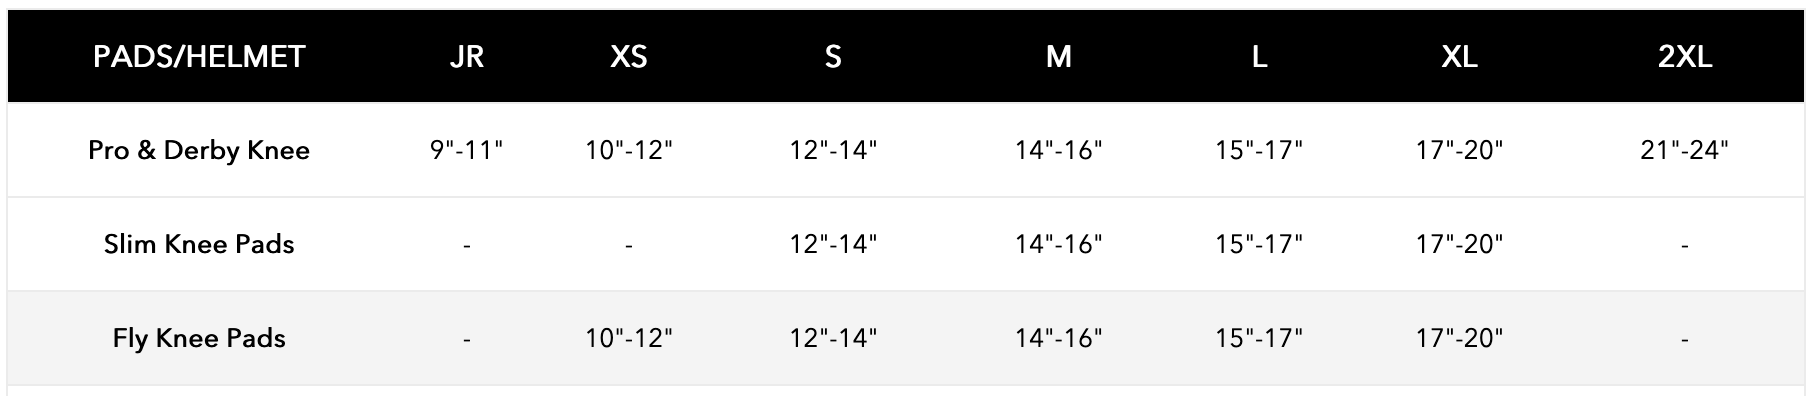Click the XL size header
The width and height of the screenshot is (1816, 396).
[x=1460, y=57]
